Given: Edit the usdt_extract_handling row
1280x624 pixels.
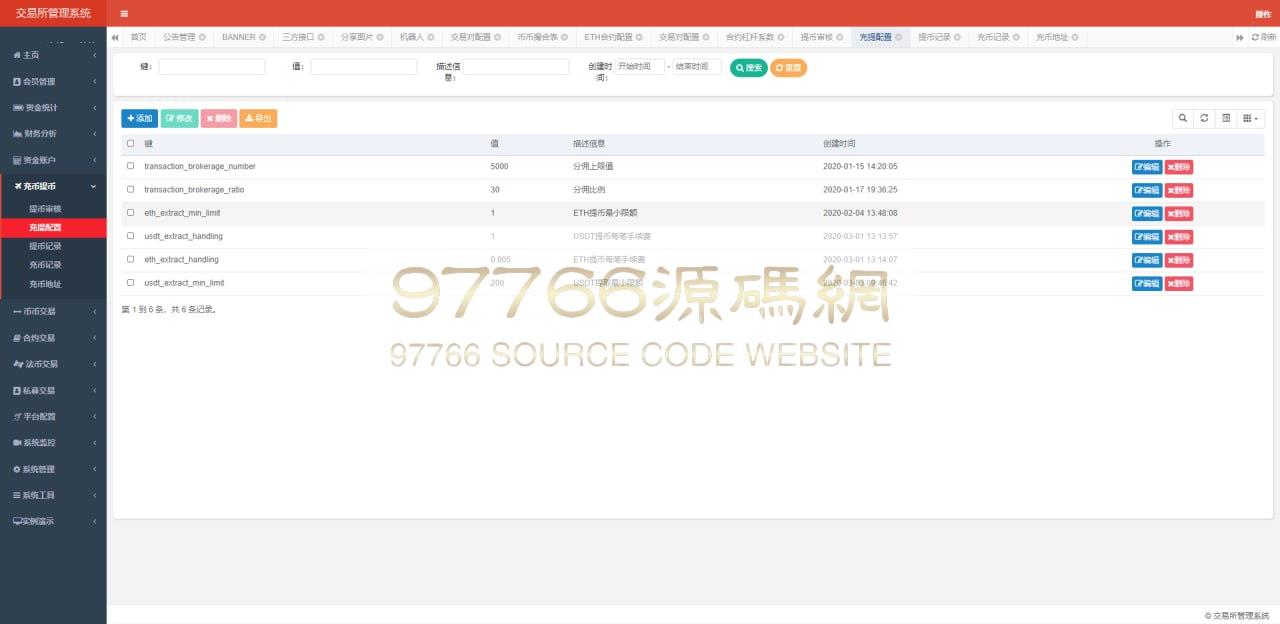Looking at the screenshot, I should [1147, 237].
